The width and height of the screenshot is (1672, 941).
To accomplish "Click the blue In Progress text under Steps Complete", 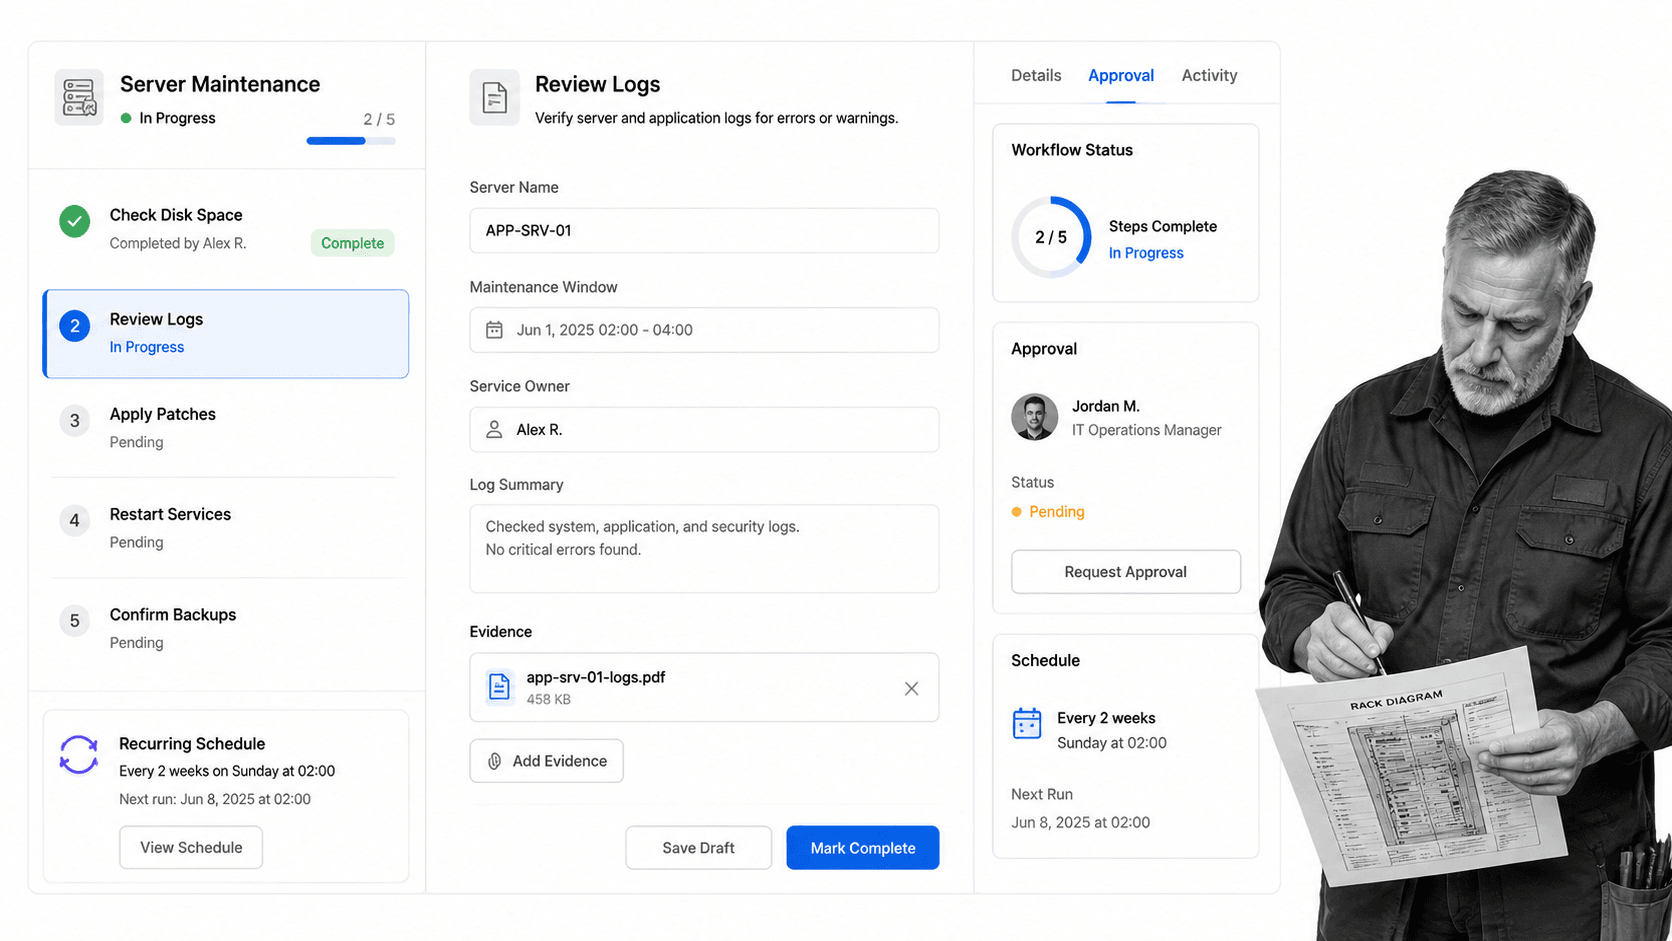I will click(1146, 253).
